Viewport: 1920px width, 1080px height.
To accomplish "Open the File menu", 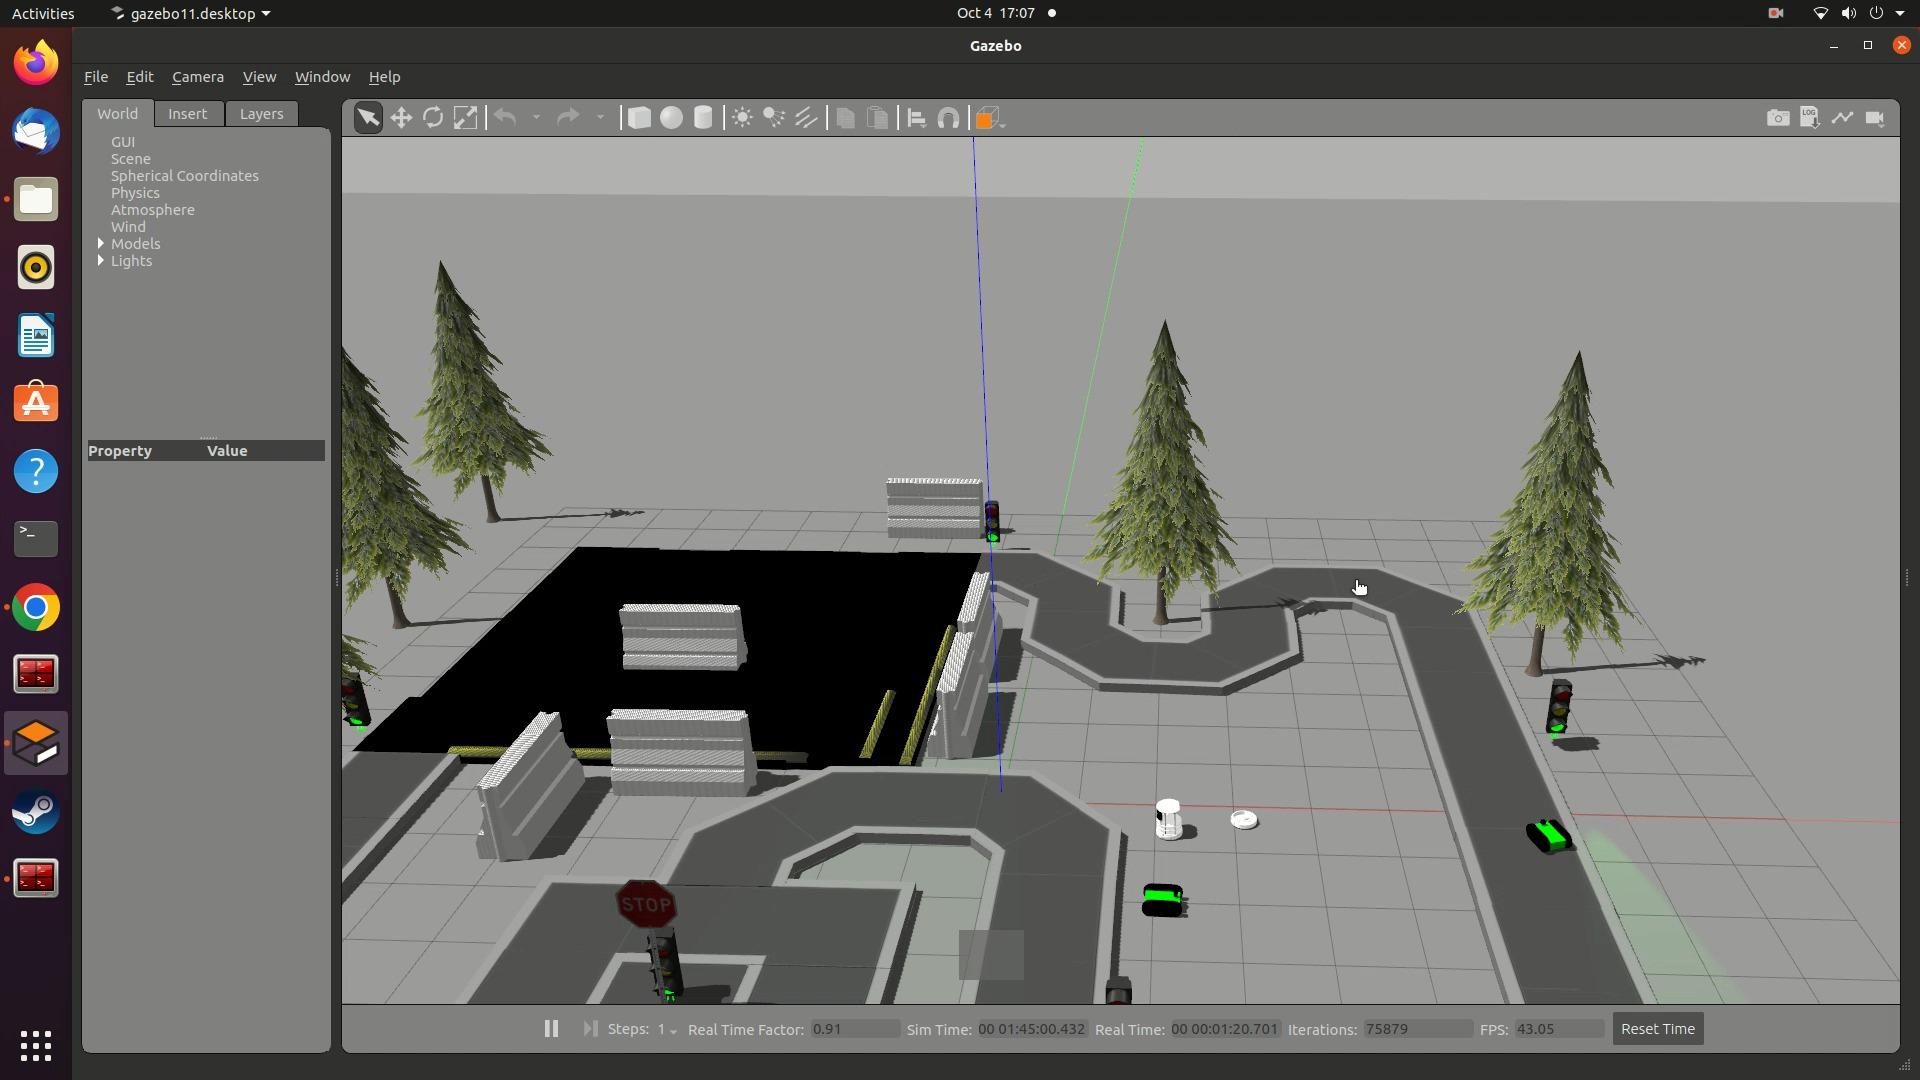I will [96, 77].
